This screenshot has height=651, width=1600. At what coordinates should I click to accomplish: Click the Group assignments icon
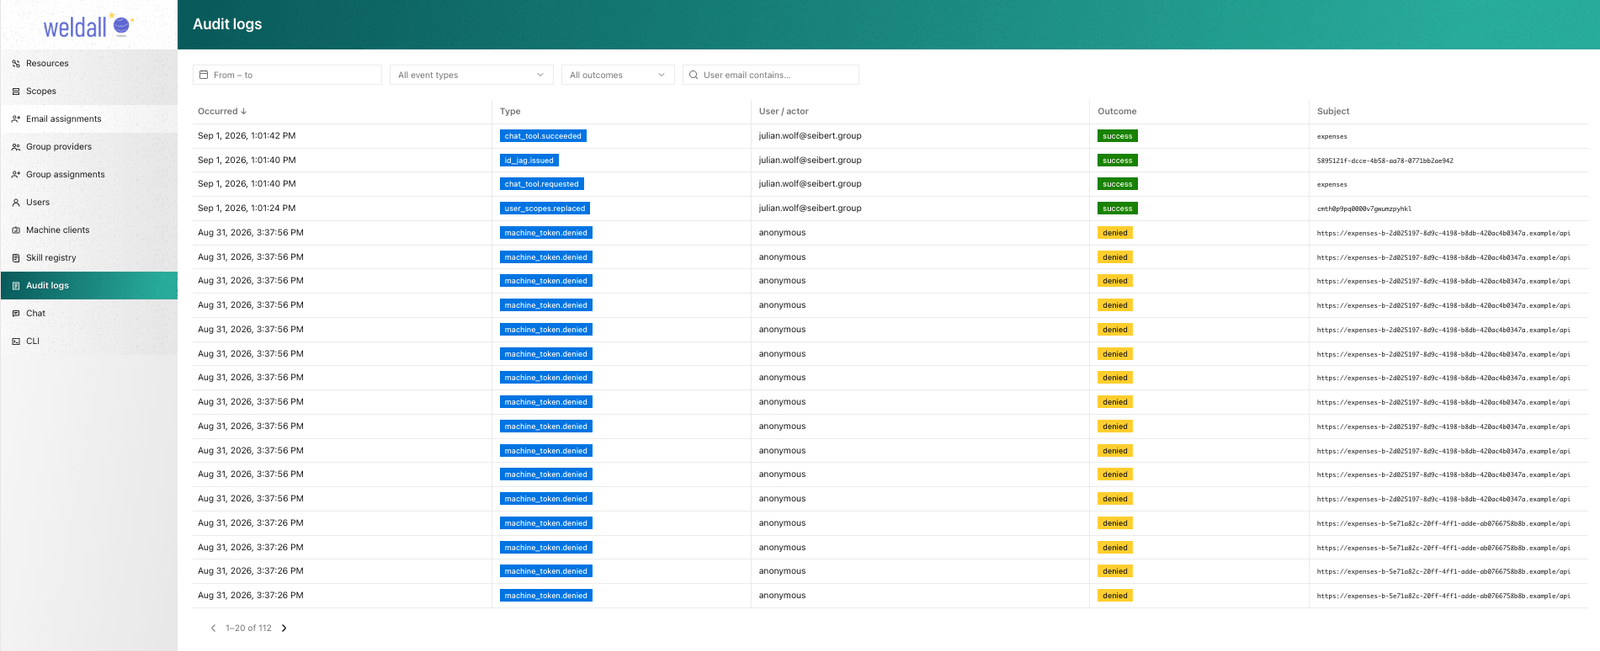[x=16, y=174]
